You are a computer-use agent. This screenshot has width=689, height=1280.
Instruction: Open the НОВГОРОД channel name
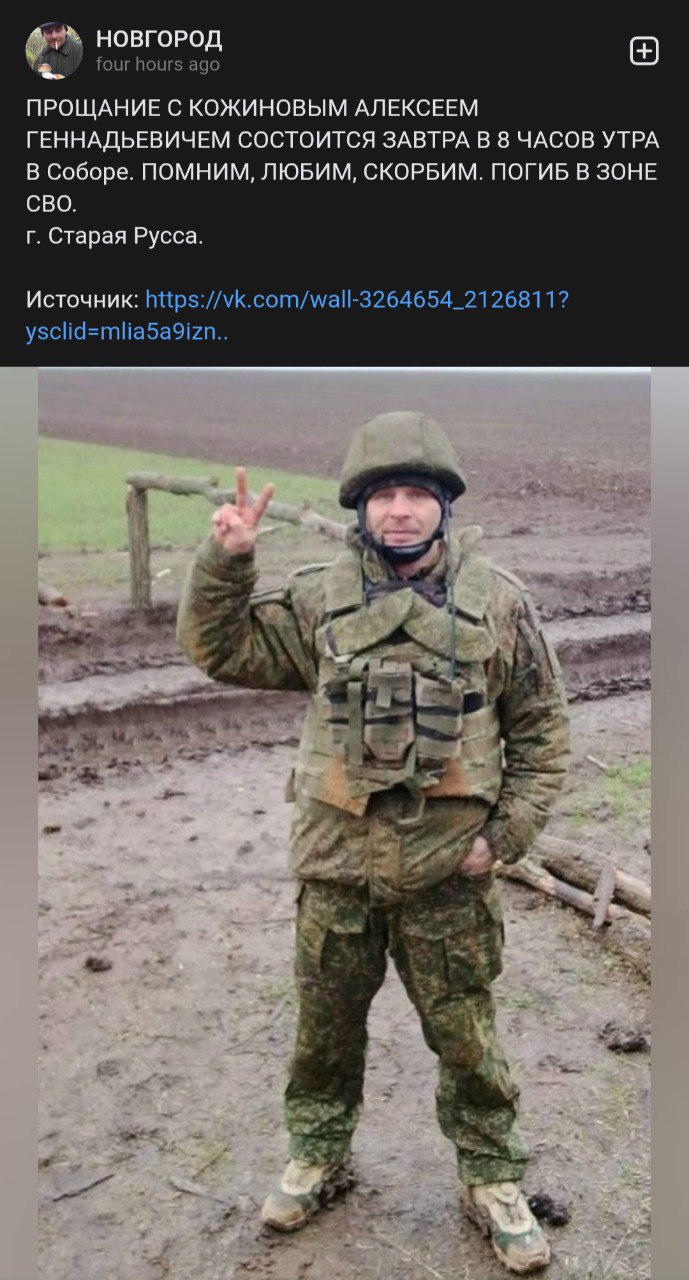coord(159,39)
